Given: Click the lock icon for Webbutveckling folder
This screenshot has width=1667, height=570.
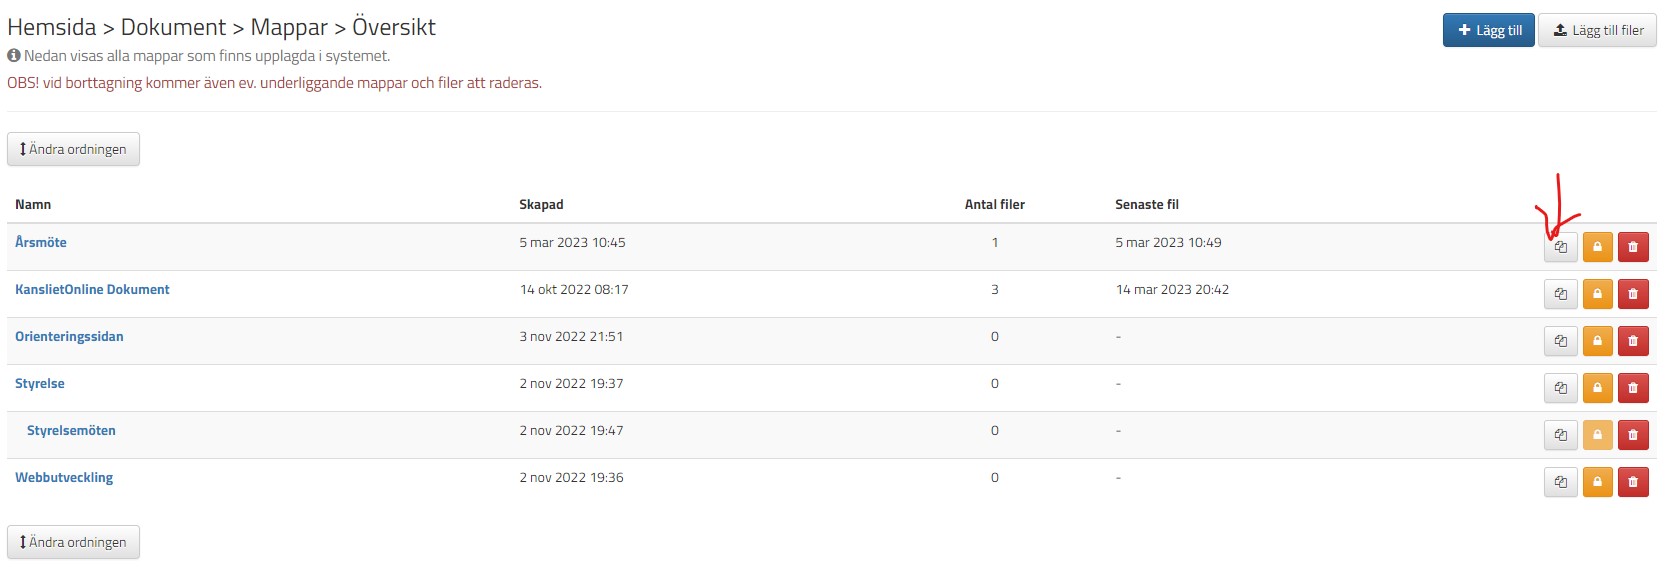Looking at the screenshot, I should [x=1597, y=482].
